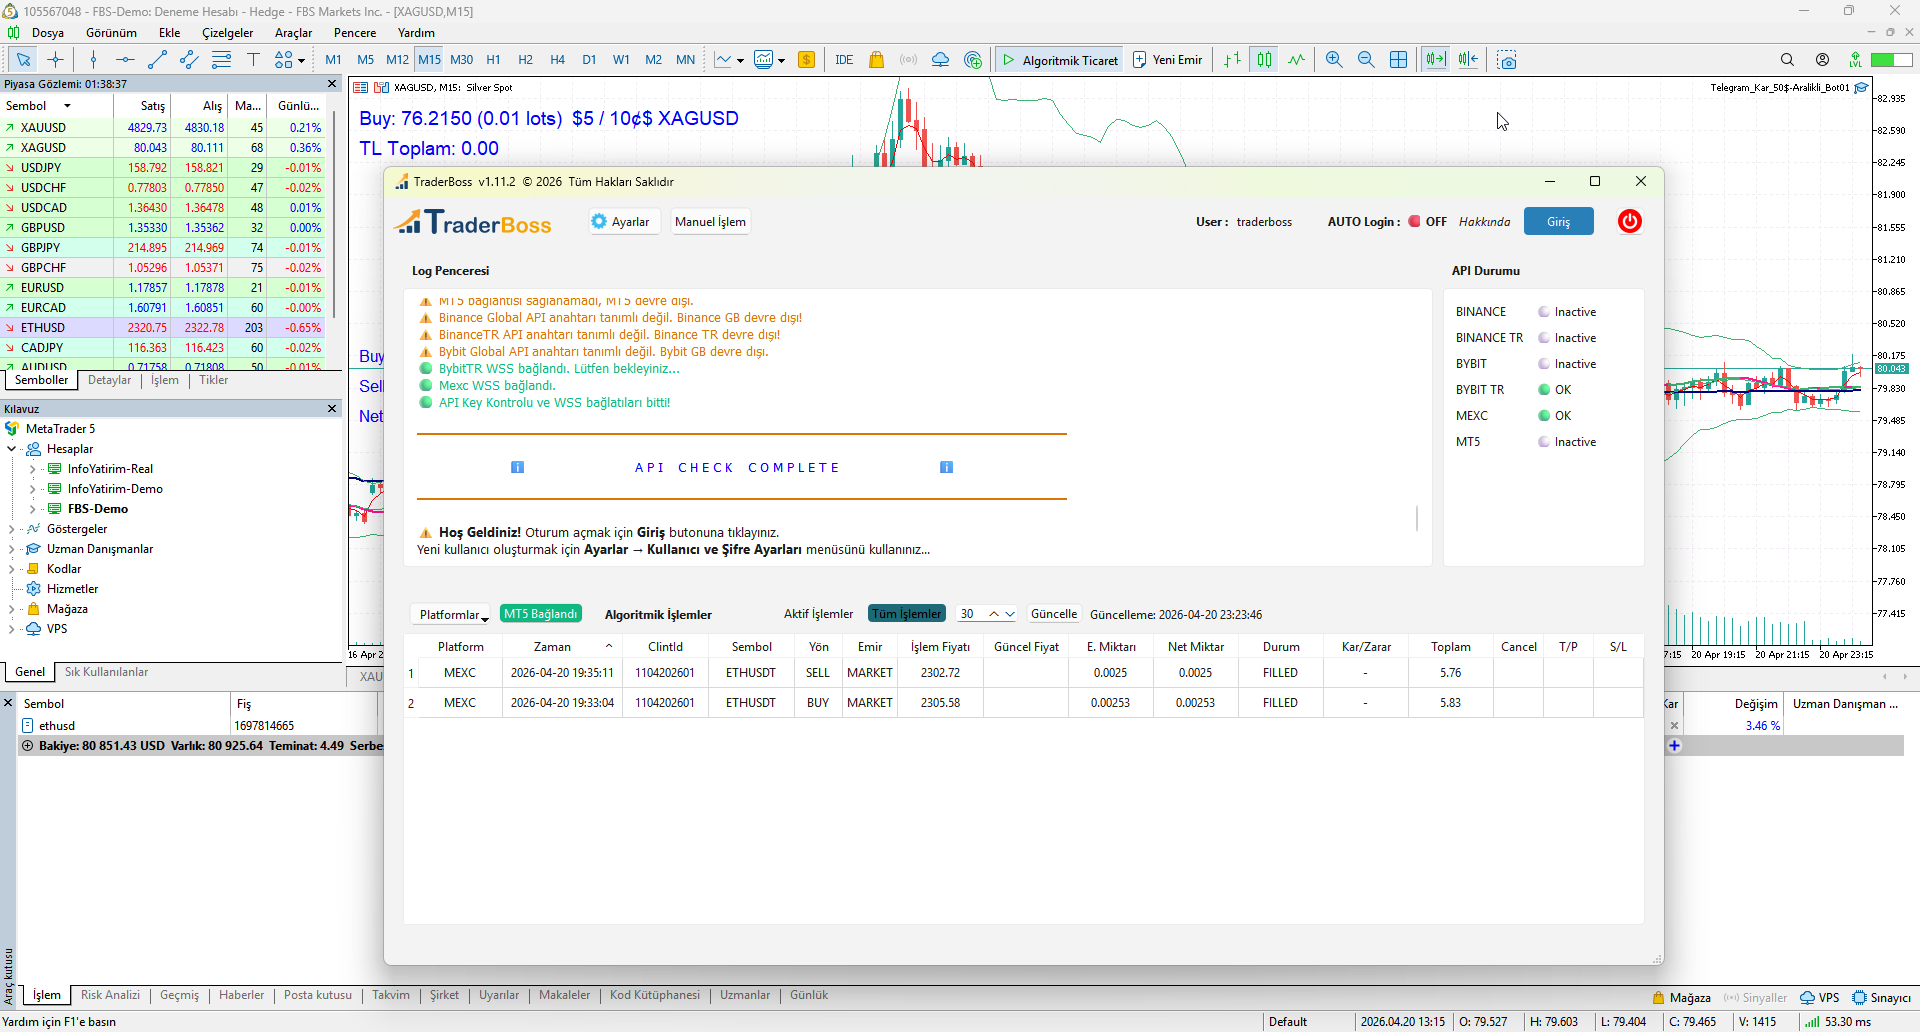
Task: Open the MQL5 account profile icon
Action: pyautogui.click(x=1823, y=60)
